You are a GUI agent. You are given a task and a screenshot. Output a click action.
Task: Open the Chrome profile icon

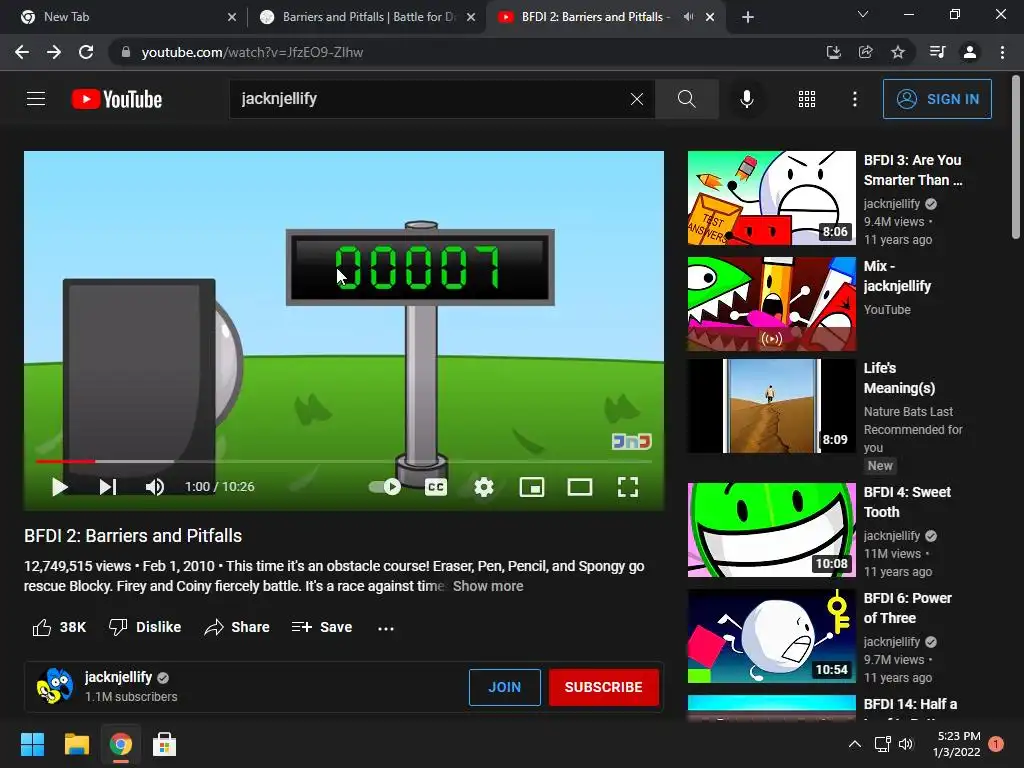970,52
